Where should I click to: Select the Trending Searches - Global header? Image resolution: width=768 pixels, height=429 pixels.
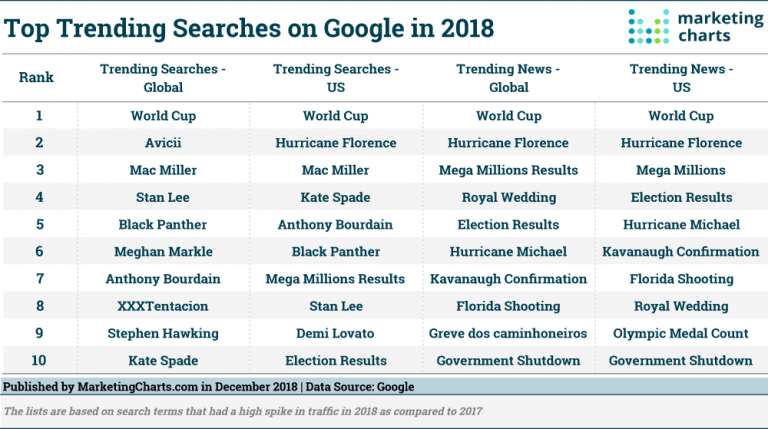click(x=163, y=77)
